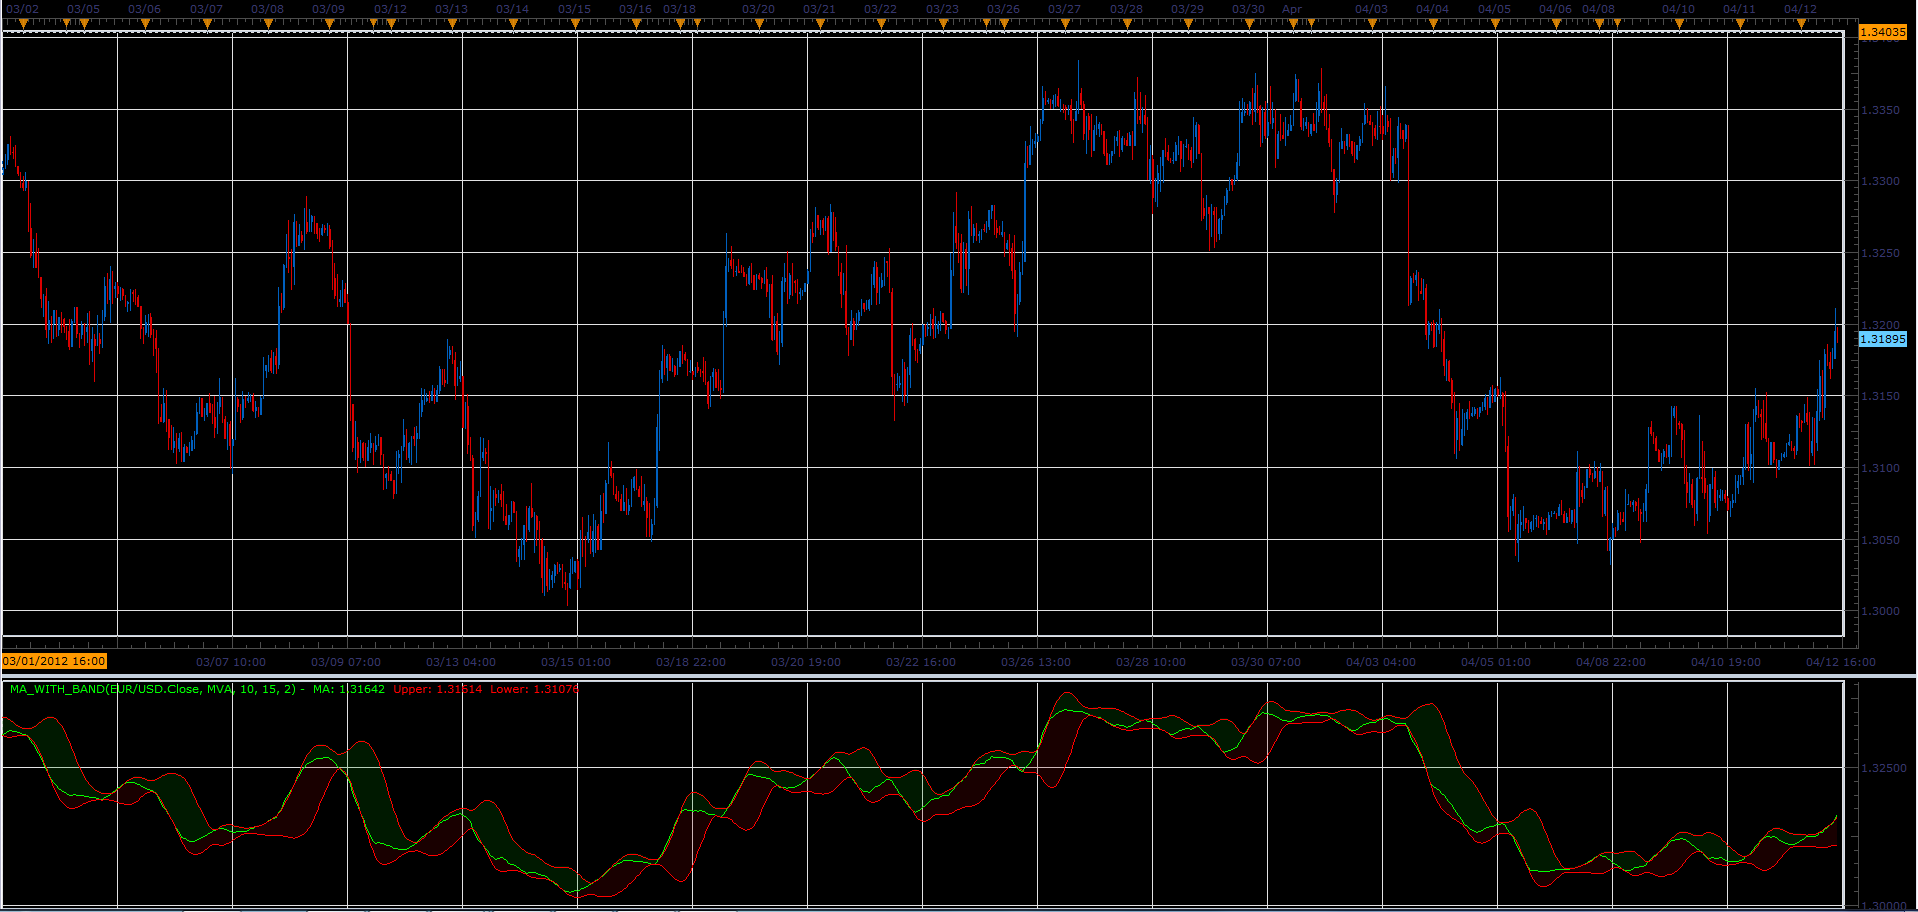Click the 1.3100 price axis label
Viewport: 1918px width, 912px height.
[x=1880, y=468]
